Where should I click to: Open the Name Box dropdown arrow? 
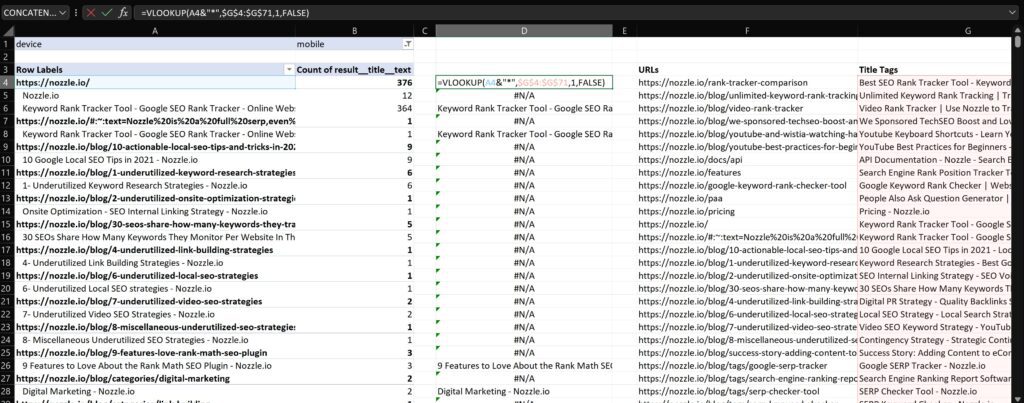[63, 12]
